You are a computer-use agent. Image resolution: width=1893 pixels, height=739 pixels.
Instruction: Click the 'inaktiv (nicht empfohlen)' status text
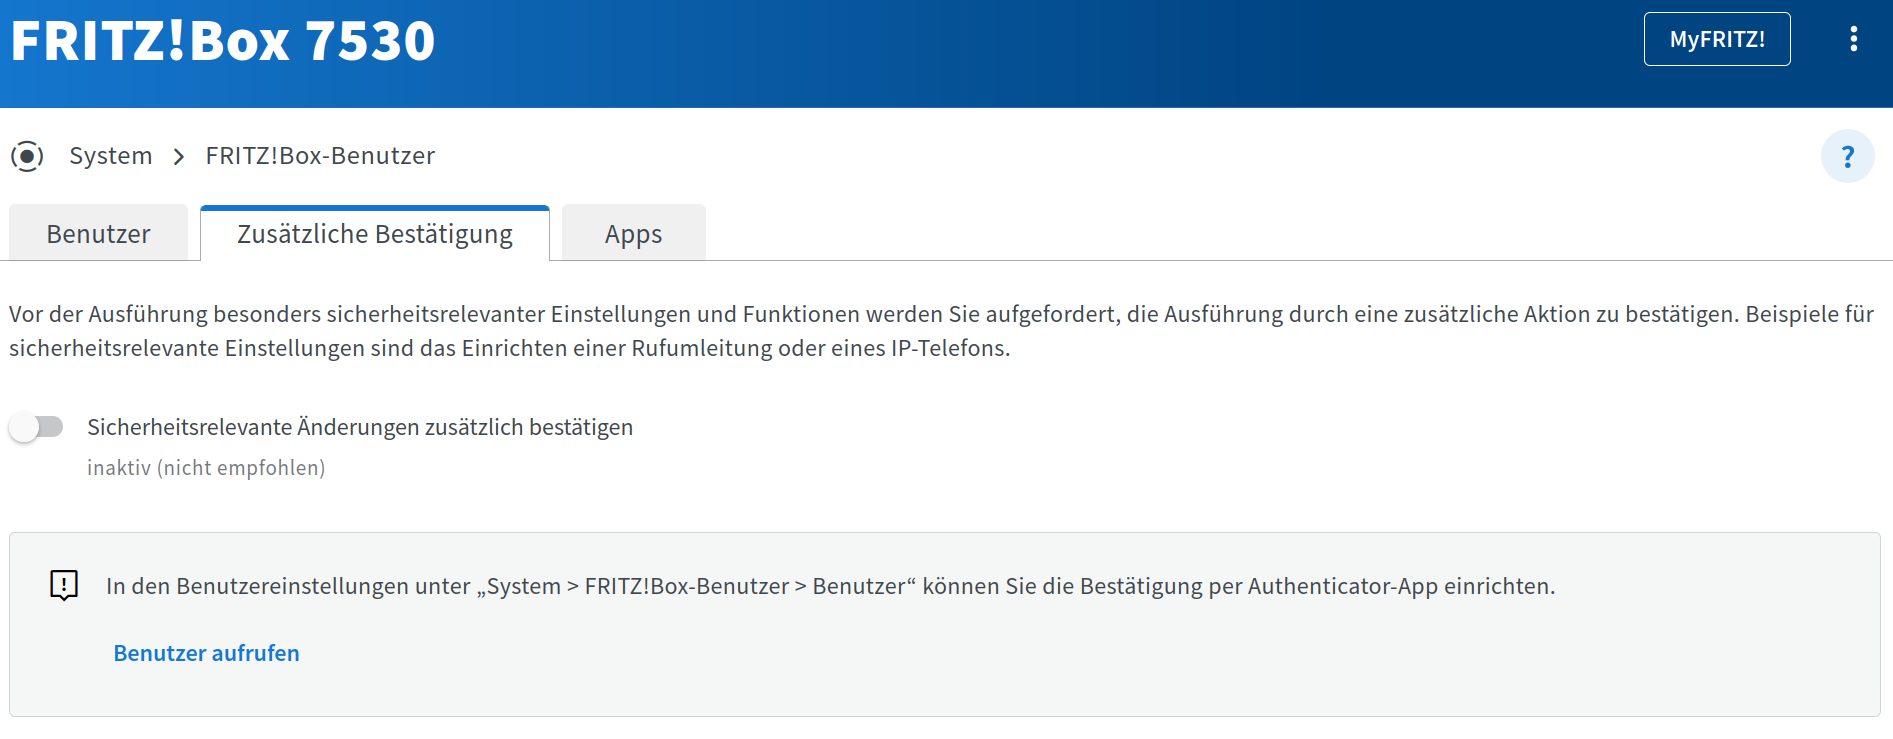(x=206, y=468)
